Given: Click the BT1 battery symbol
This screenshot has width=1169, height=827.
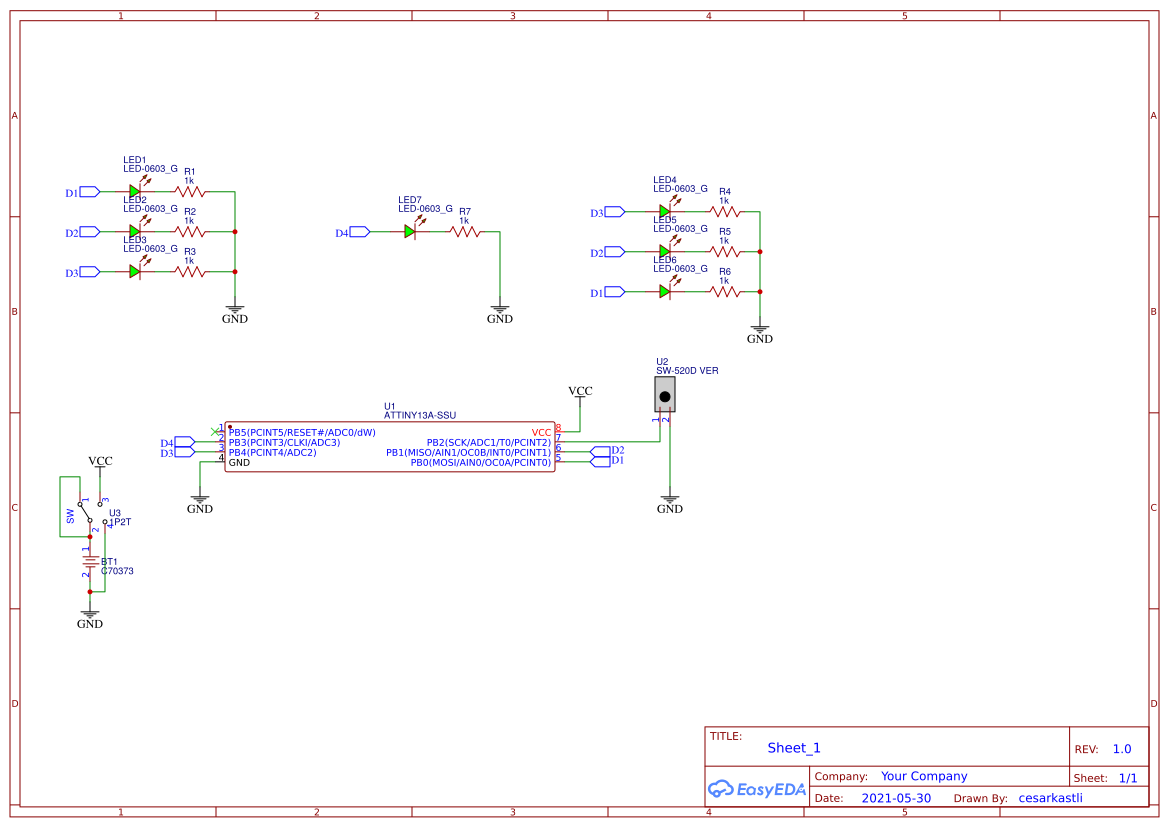Looking at the screenshot, I should tap(90, 561).
